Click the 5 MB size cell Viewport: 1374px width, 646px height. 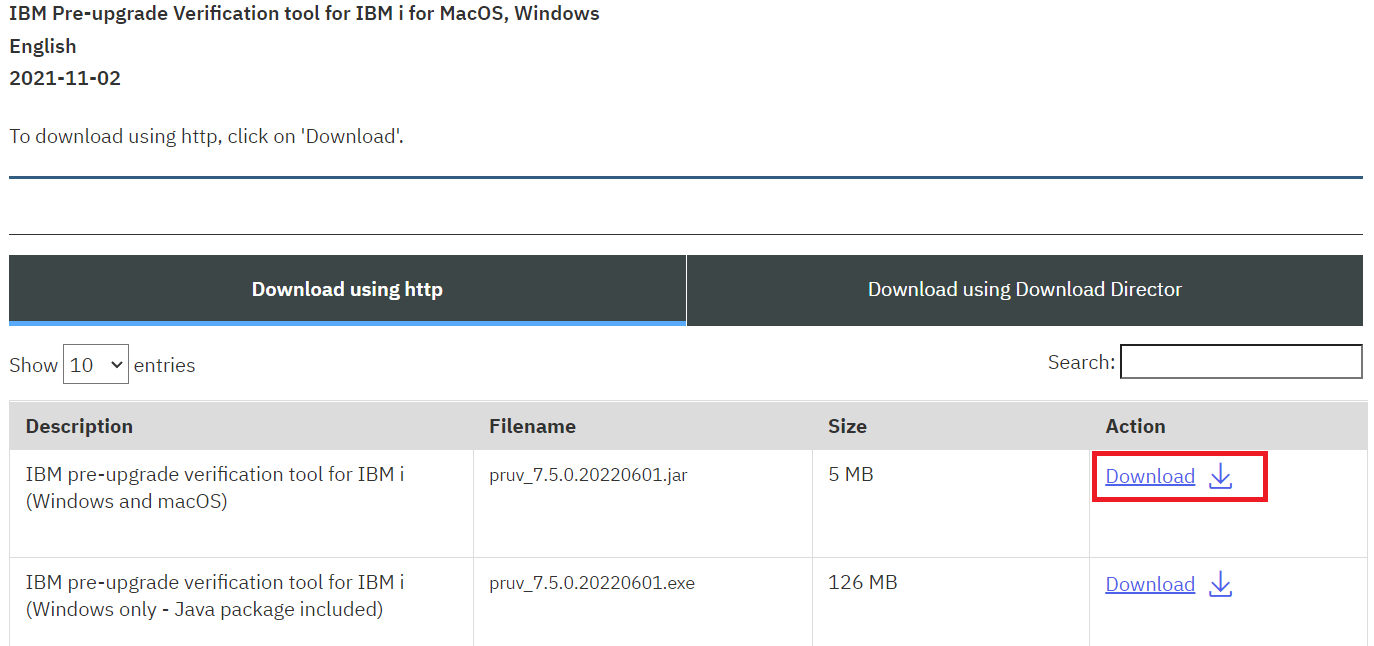click(x=851, y=475)
